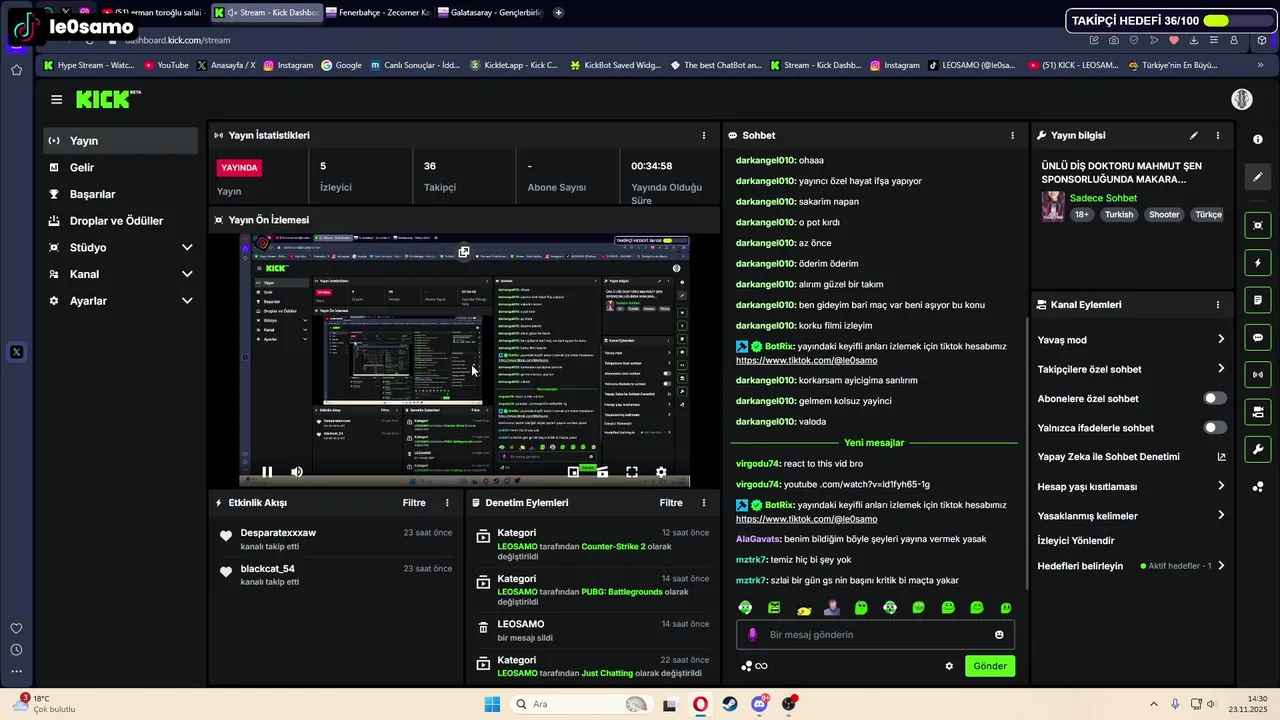Click the taskbar Ara search box
Viewport: 1280px width, 720px height.
click(580, 704)
